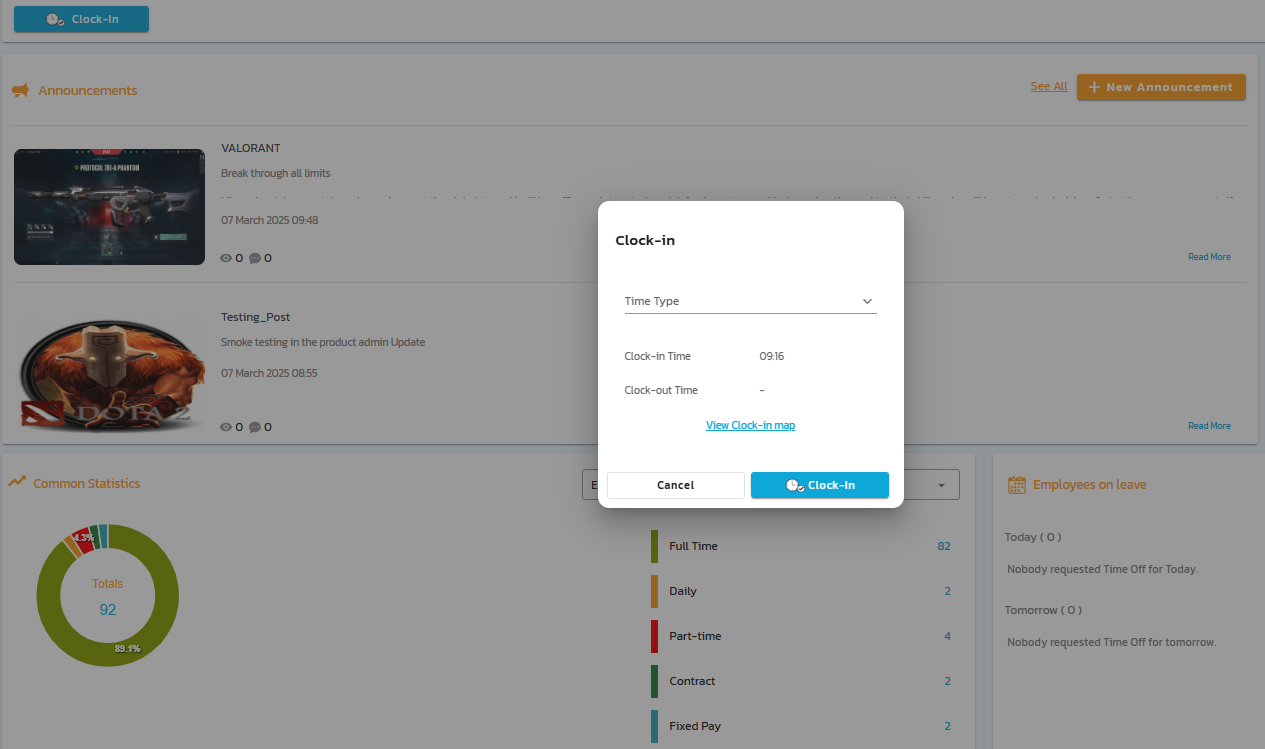
Task: Click the views eye icon under VALORANT post
Action: pos(226,258)
